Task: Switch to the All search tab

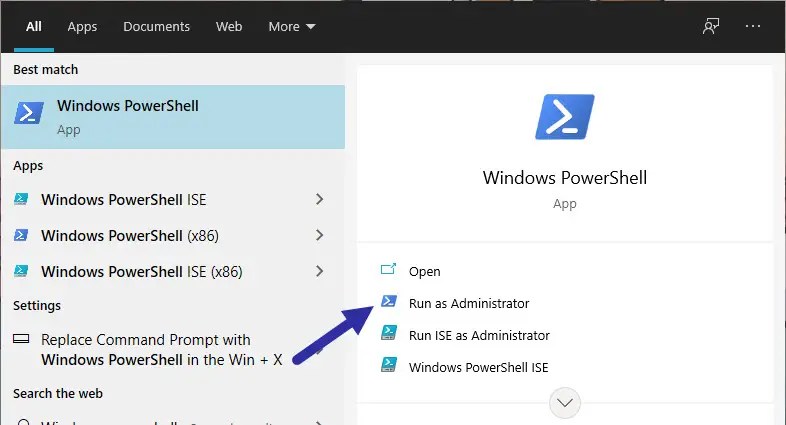Action: point(34,27)
